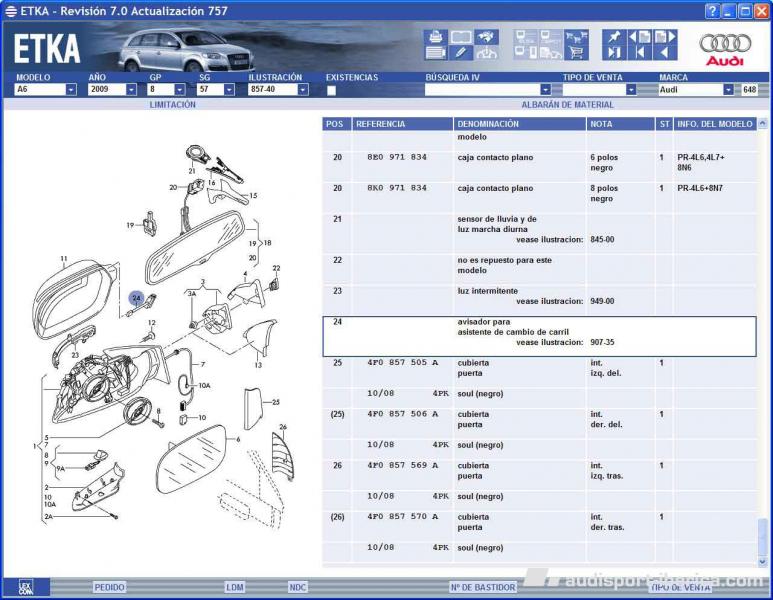Click the parts list vertical scrollbar thumb
Screen dimensions: 773x600
tap(764, 530)
